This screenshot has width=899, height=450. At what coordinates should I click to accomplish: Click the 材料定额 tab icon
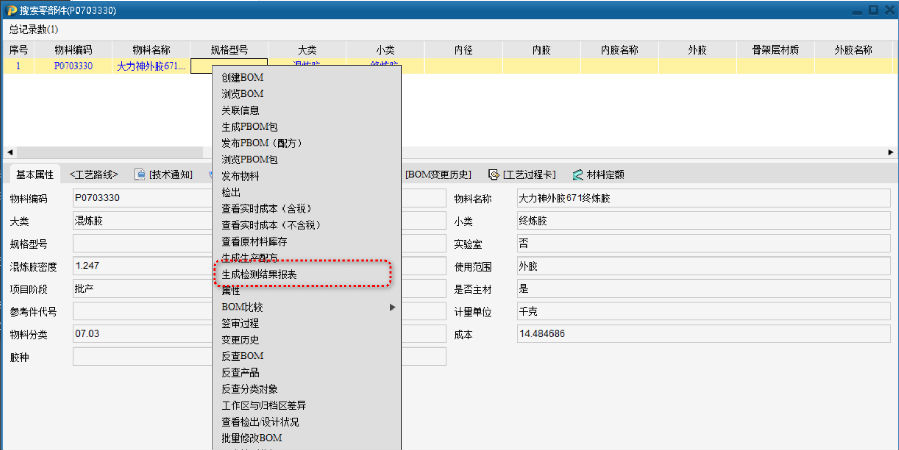pyautogui.click(x=577, y=174)
